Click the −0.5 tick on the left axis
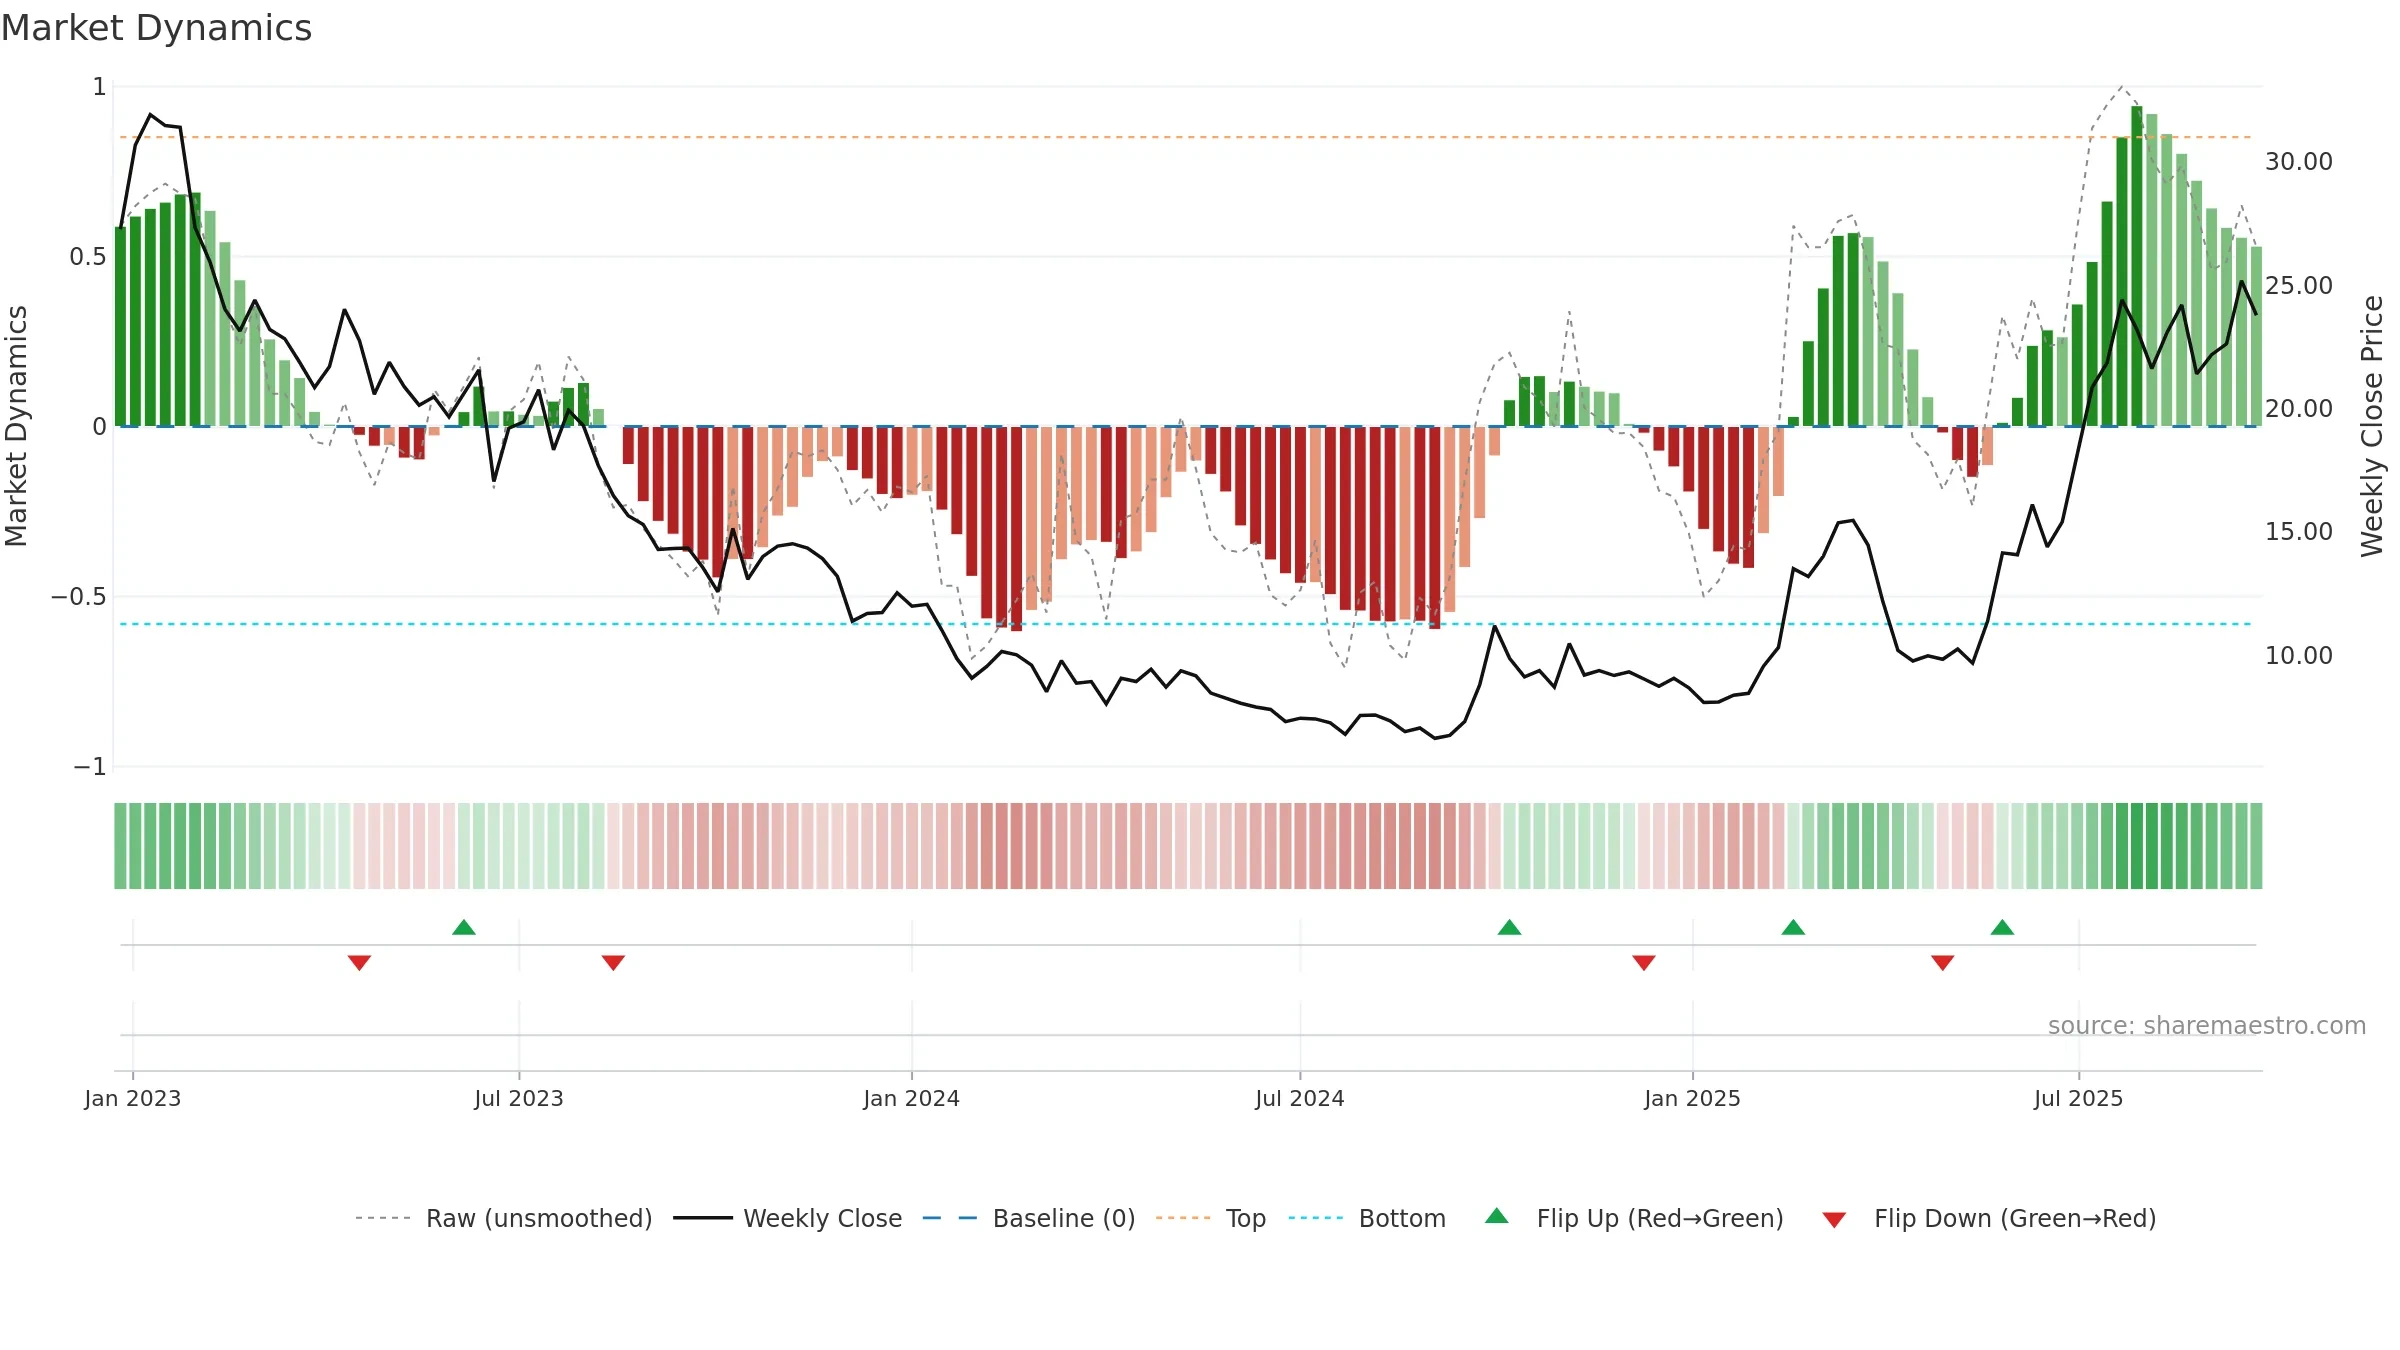The height and width of the screenshot is (1350, 2400). tap(78, 597)
